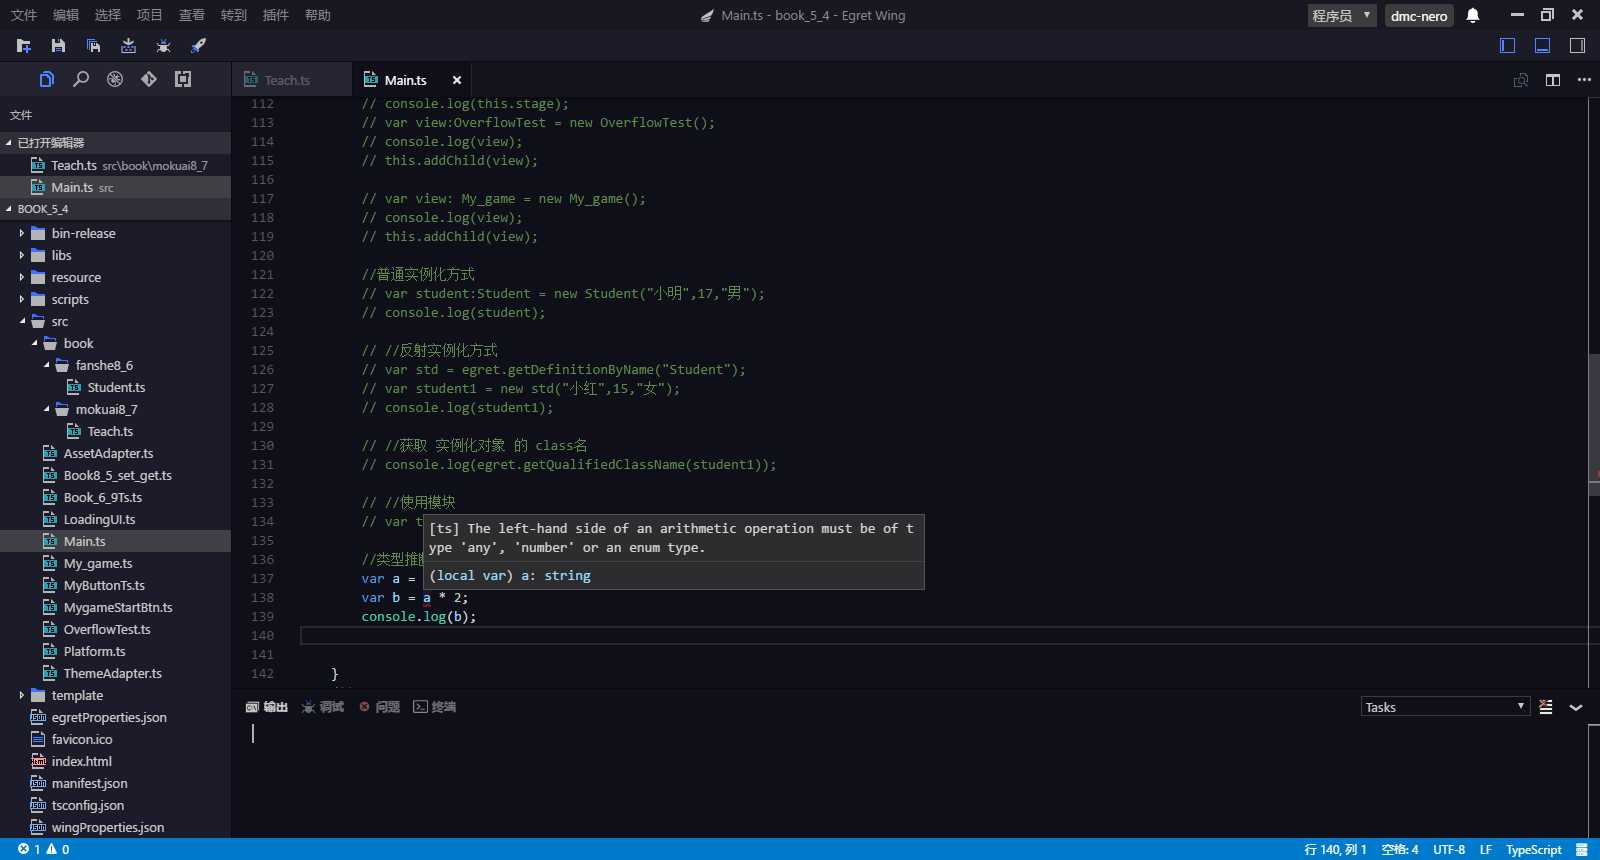Switch to the 终端 panel tab
Viewport: 1600px width, 860px height.
pyautogui.click(x=435, y=707)
